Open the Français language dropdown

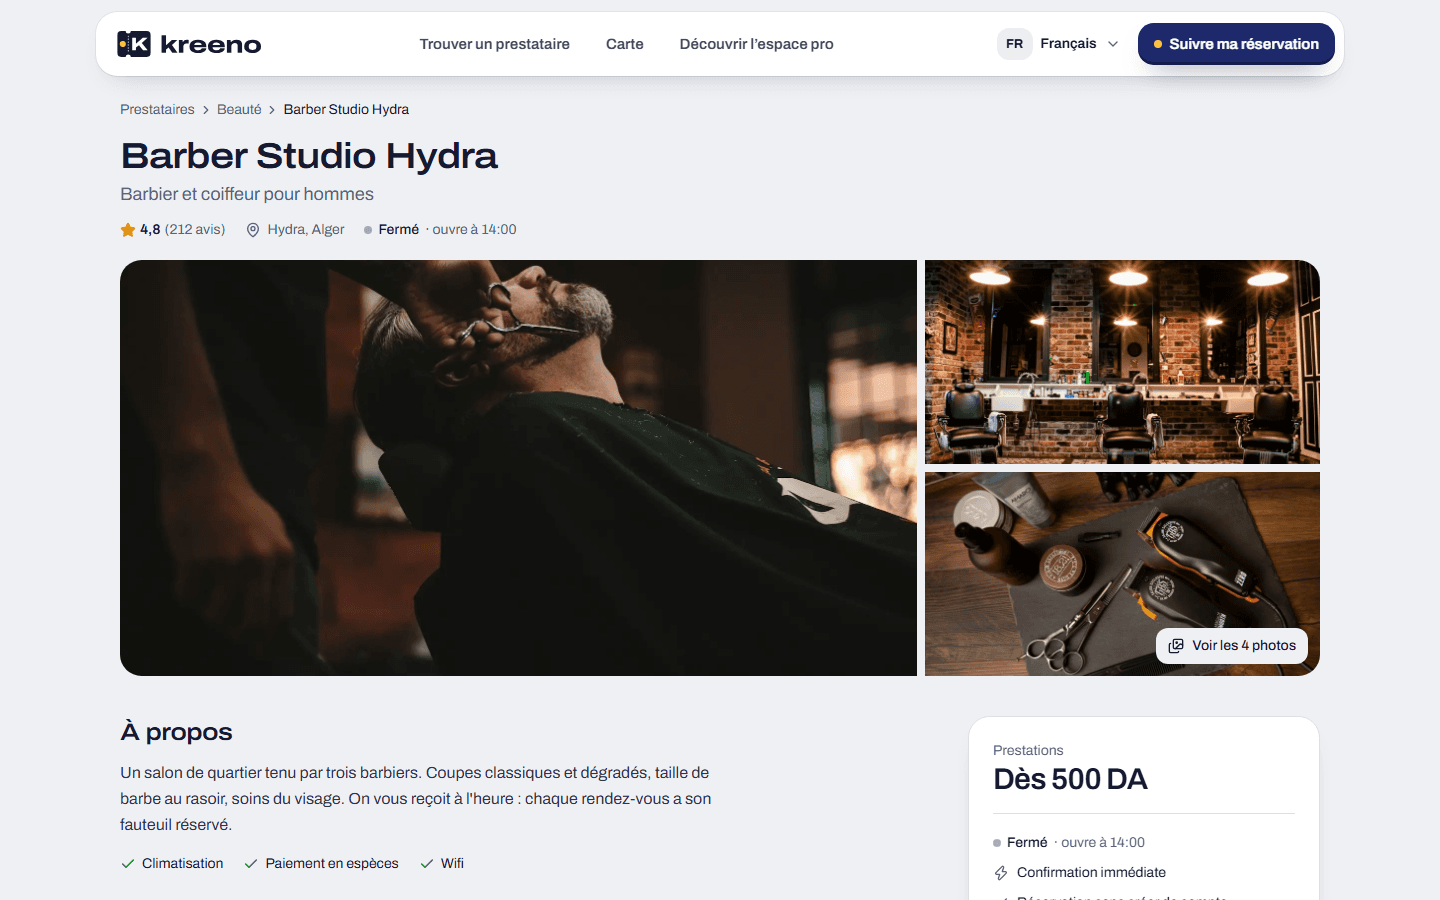(x=1058, y=44)
